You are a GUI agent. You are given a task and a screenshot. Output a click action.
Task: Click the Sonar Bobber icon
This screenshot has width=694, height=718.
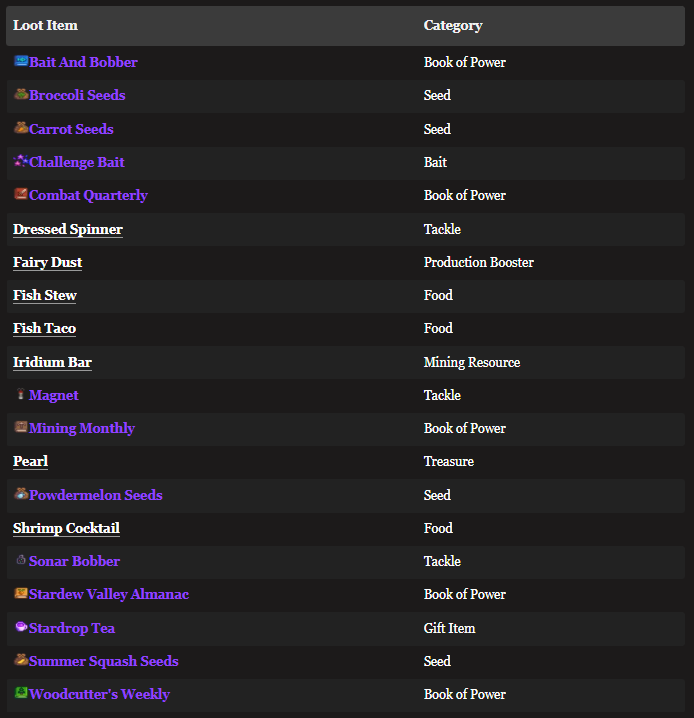point(21,561)
